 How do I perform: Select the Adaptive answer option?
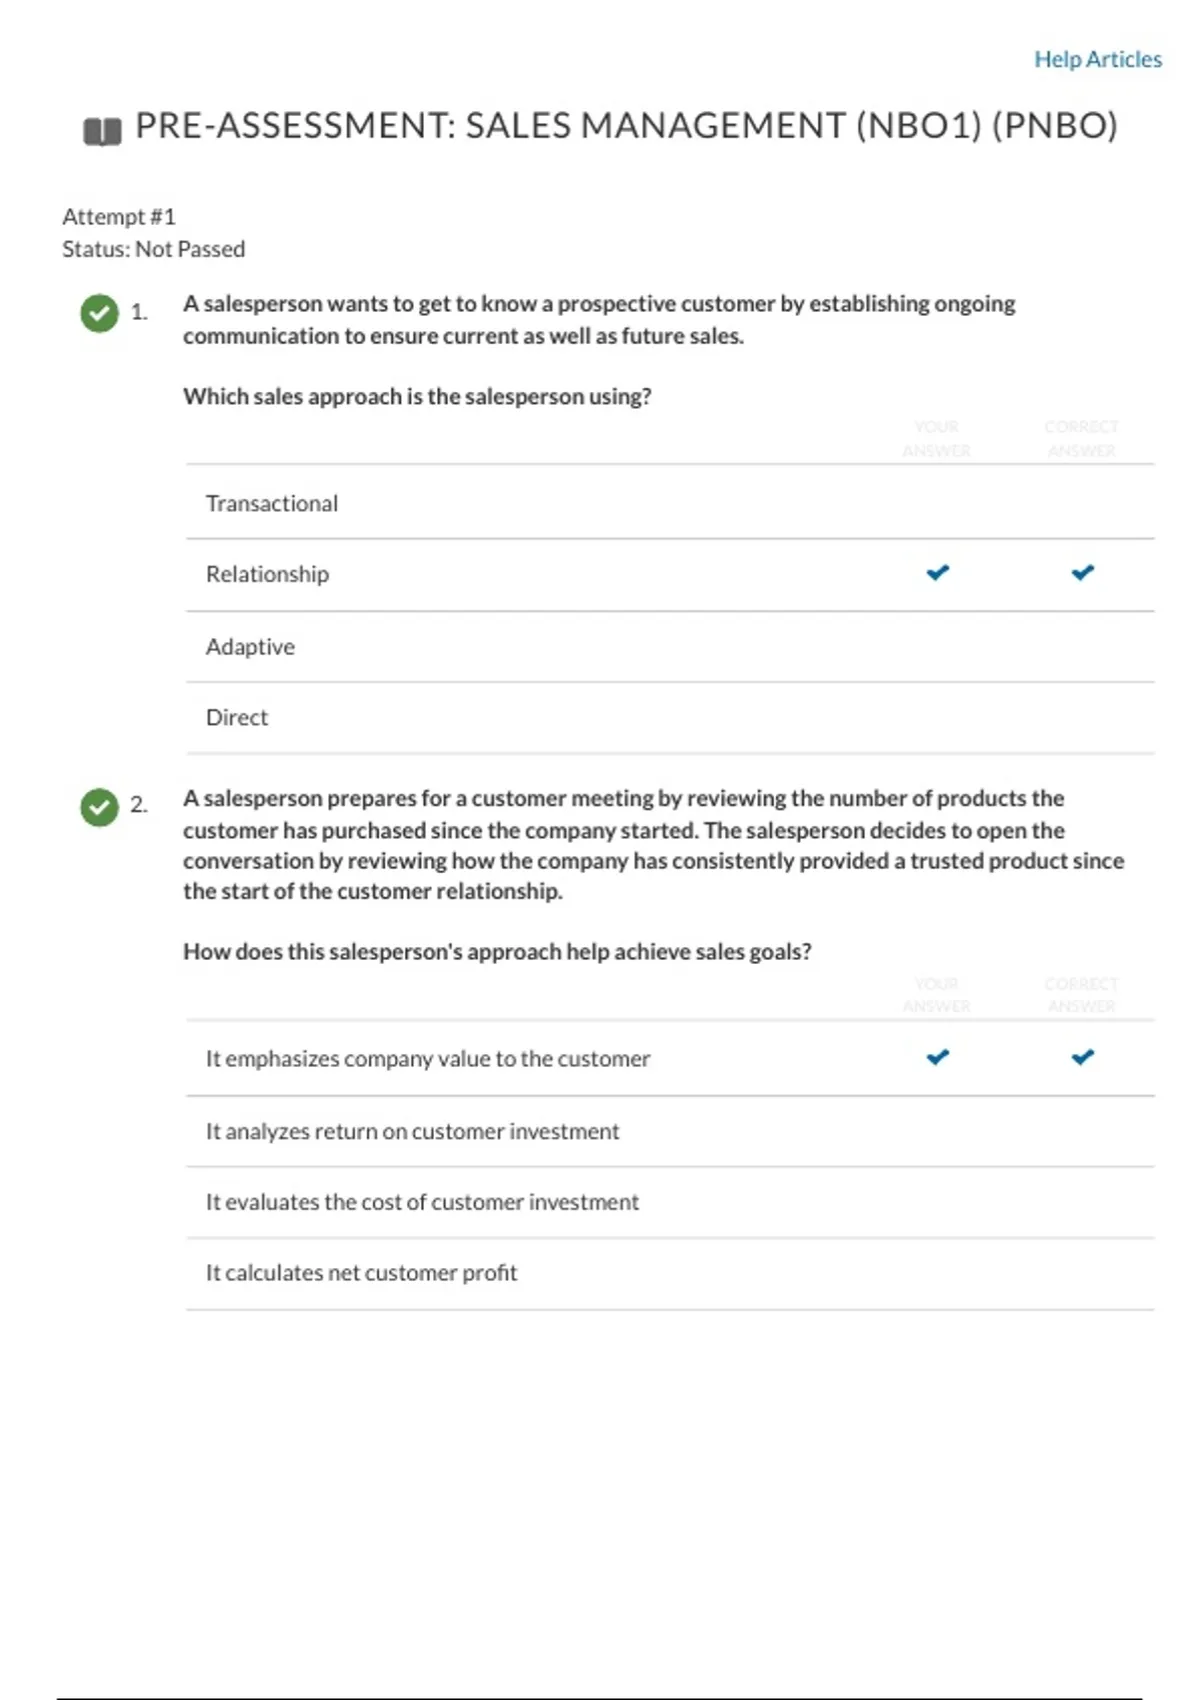[250, 646]
